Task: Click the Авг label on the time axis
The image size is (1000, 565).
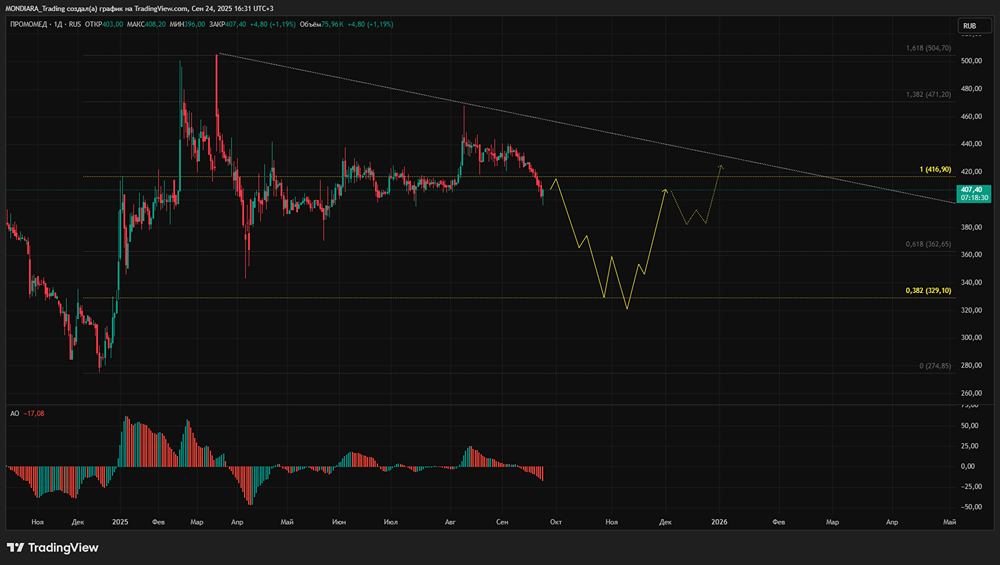Action: 450,522
